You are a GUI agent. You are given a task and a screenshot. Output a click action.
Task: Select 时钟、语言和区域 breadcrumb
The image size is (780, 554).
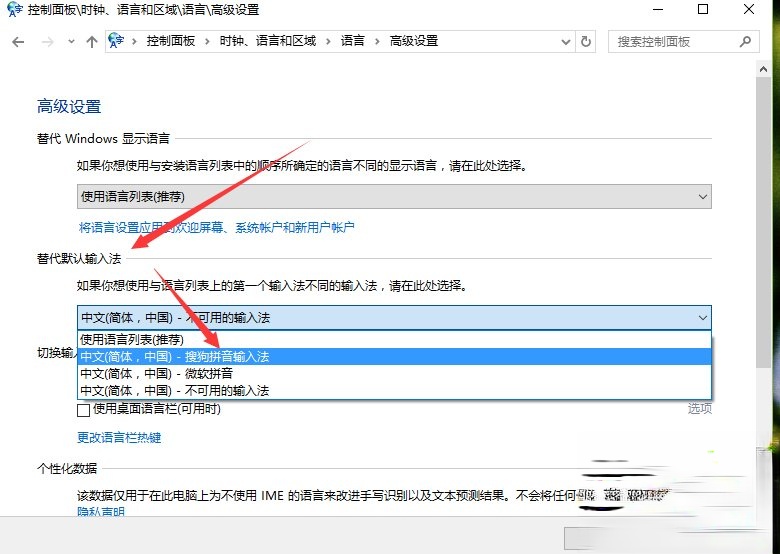(x=268, y=41)
